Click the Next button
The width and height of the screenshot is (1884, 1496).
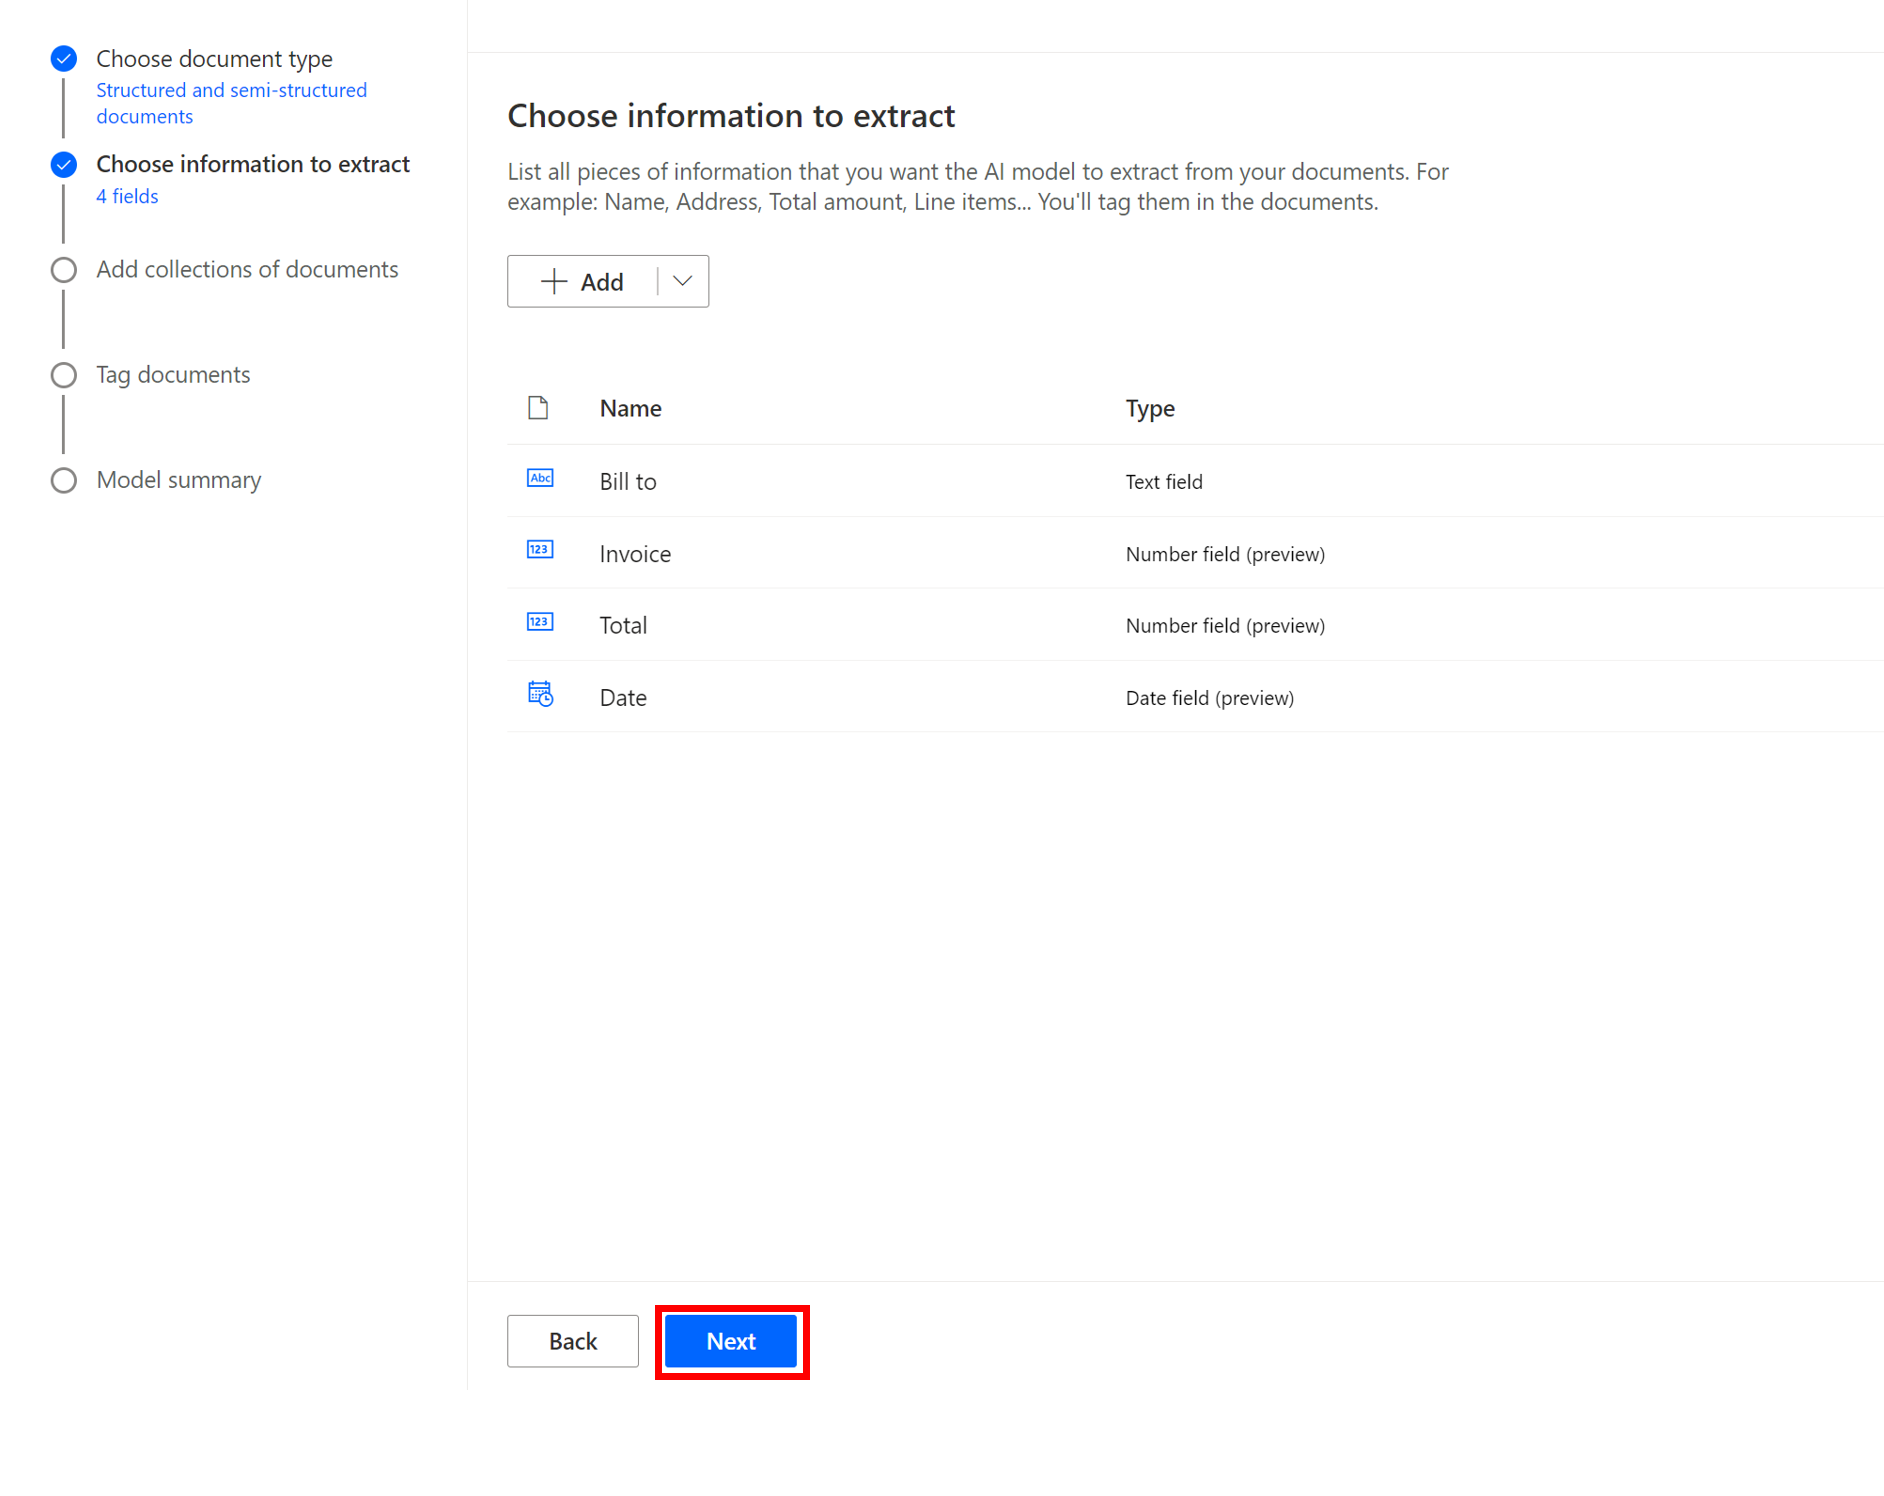[731, 1341]
